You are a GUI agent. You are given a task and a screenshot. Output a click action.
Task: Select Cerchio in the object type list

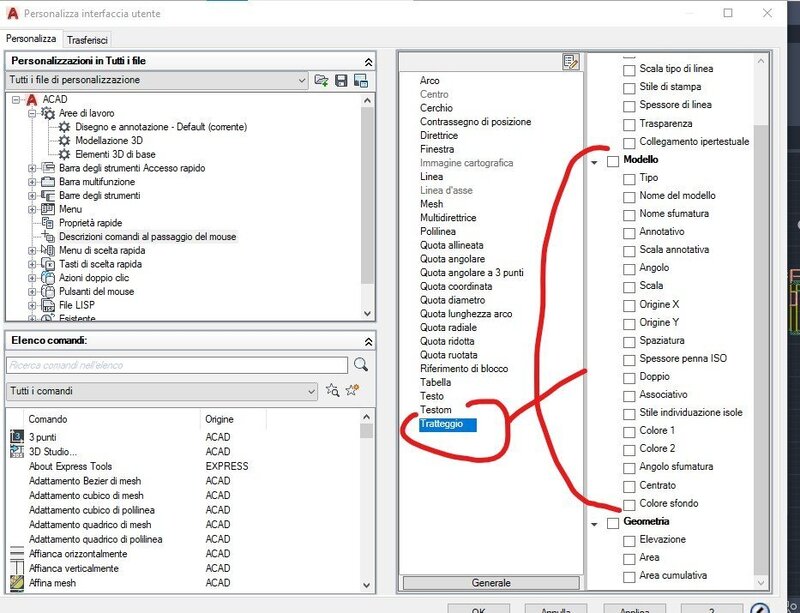436,108
